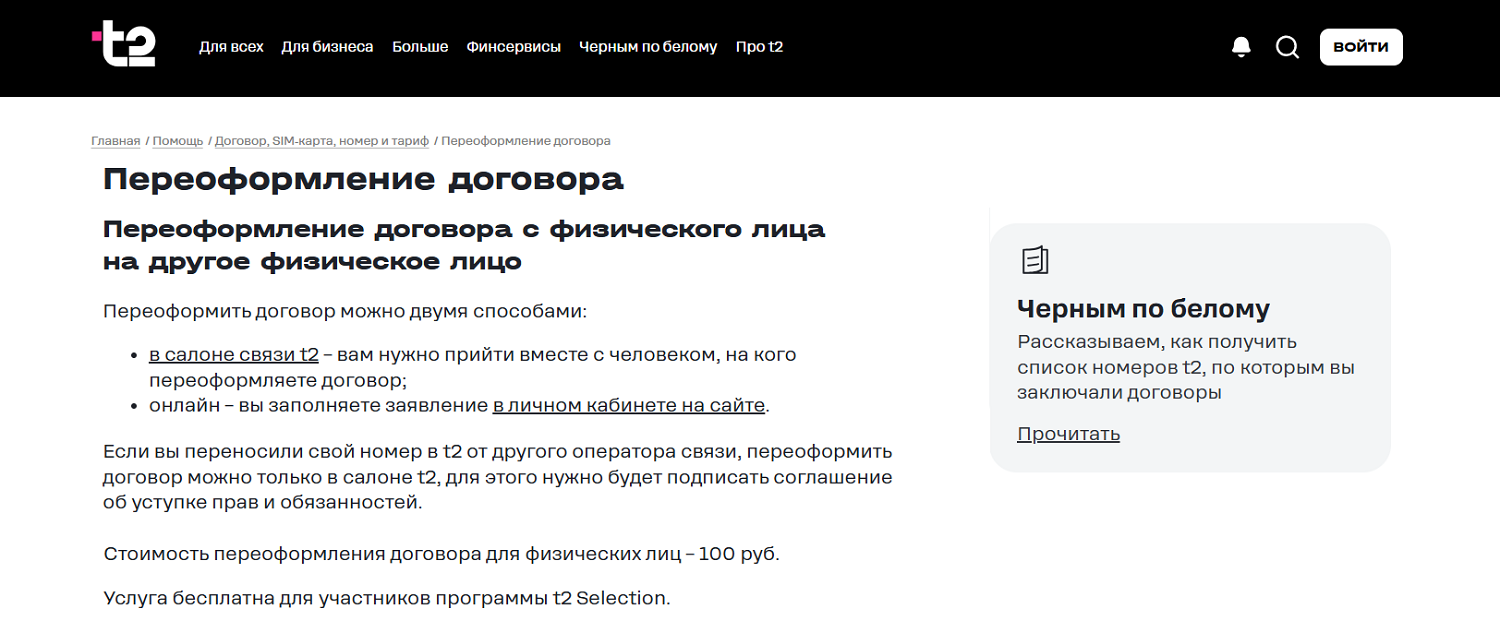1500x633 pixels.
Task: Click the document icon in sidebar card
Action: coord(1035,260)
